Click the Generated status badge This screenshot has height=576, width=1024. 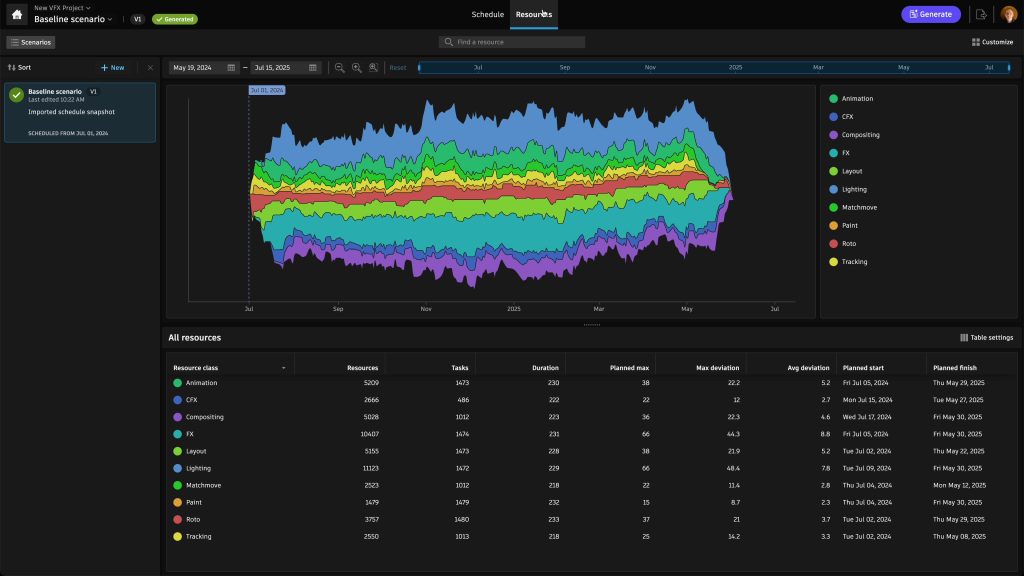coord(175,17)
